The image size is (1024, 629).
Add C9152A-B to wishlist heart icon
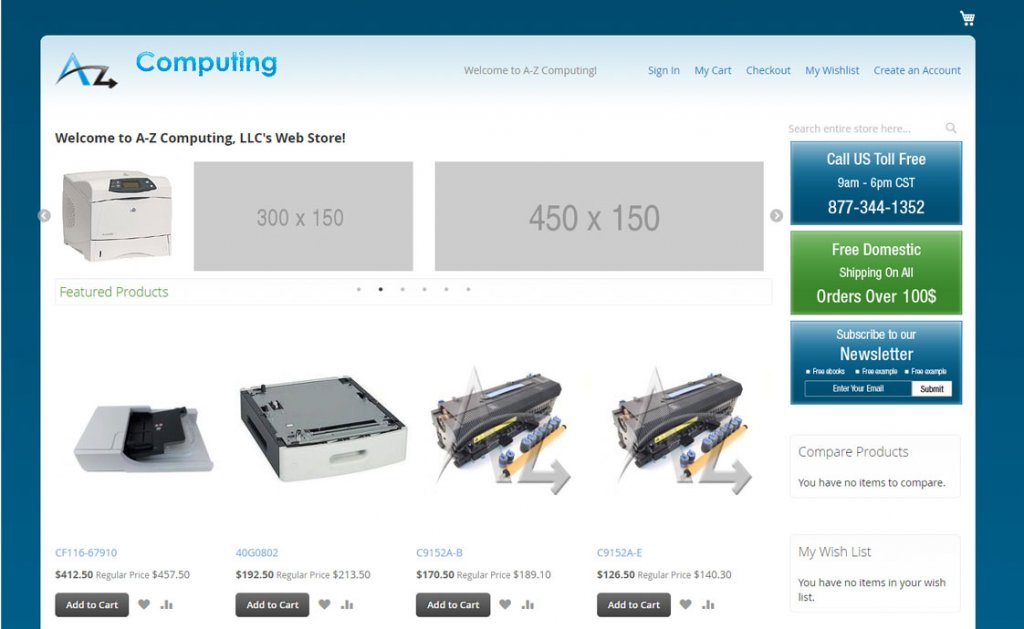click(505, 604)
